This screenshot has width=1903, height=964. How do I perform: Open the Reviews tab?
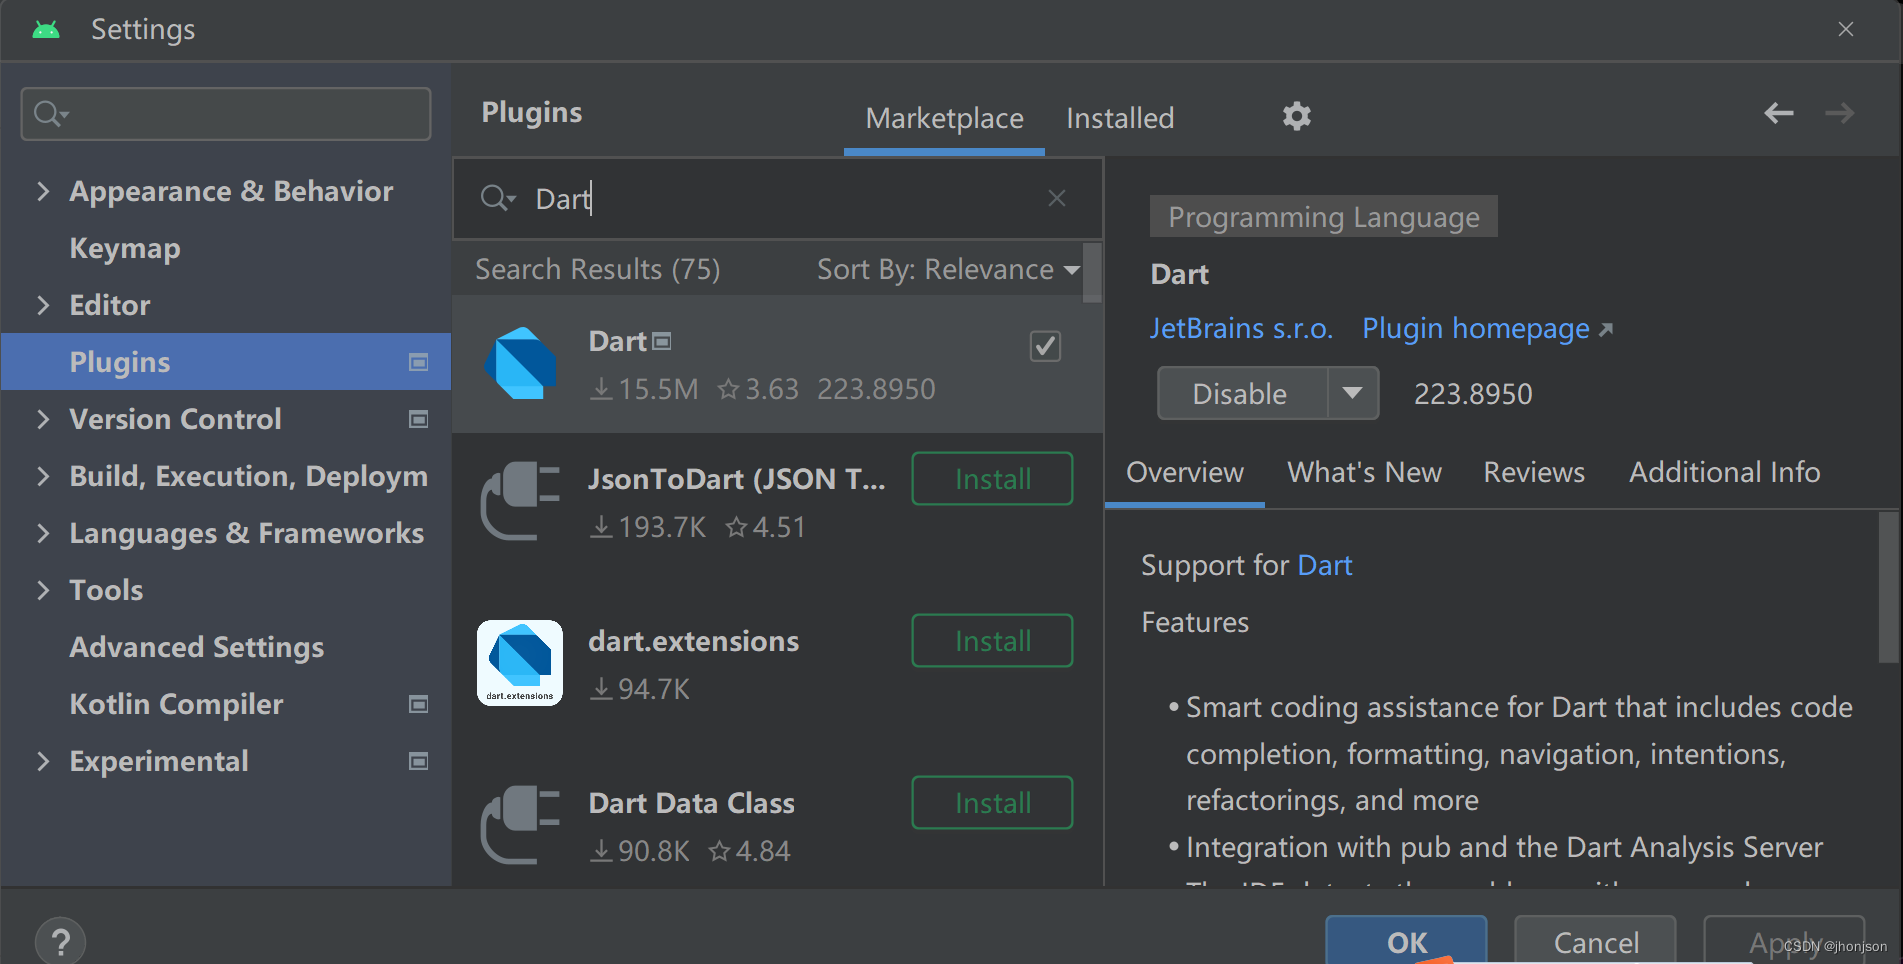click(x=1534, y=472)
